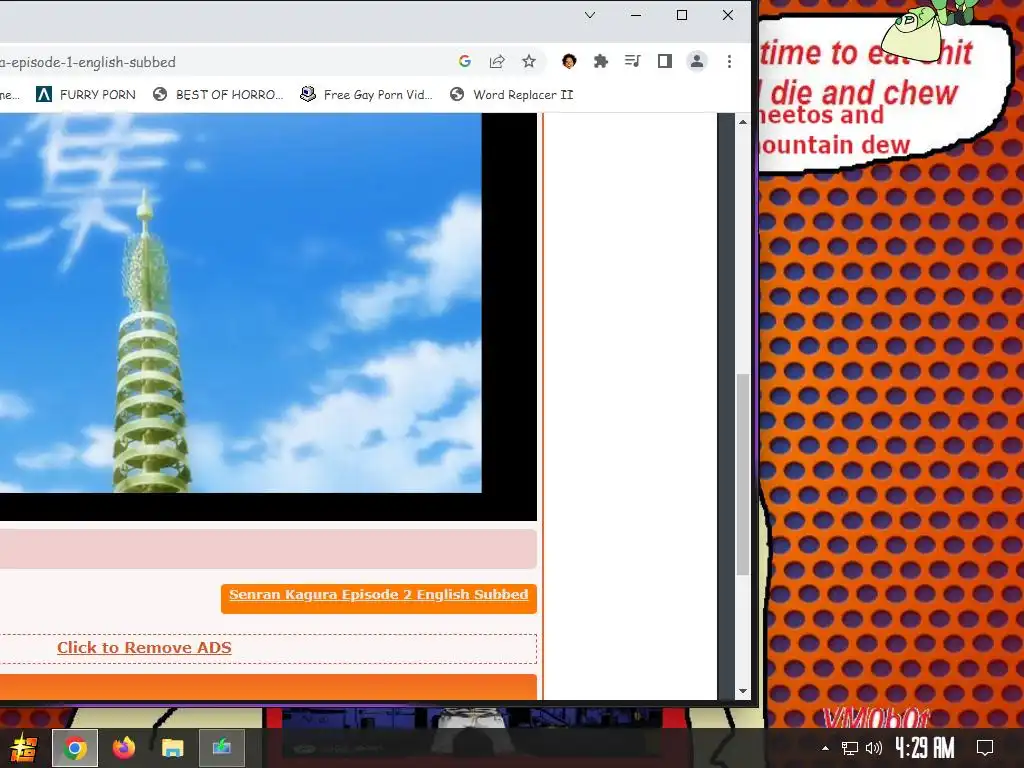The height and width of the screenshot is (768, 1024).
Task: Click the page scrollbar down arrow
Action: coord(743,691)
